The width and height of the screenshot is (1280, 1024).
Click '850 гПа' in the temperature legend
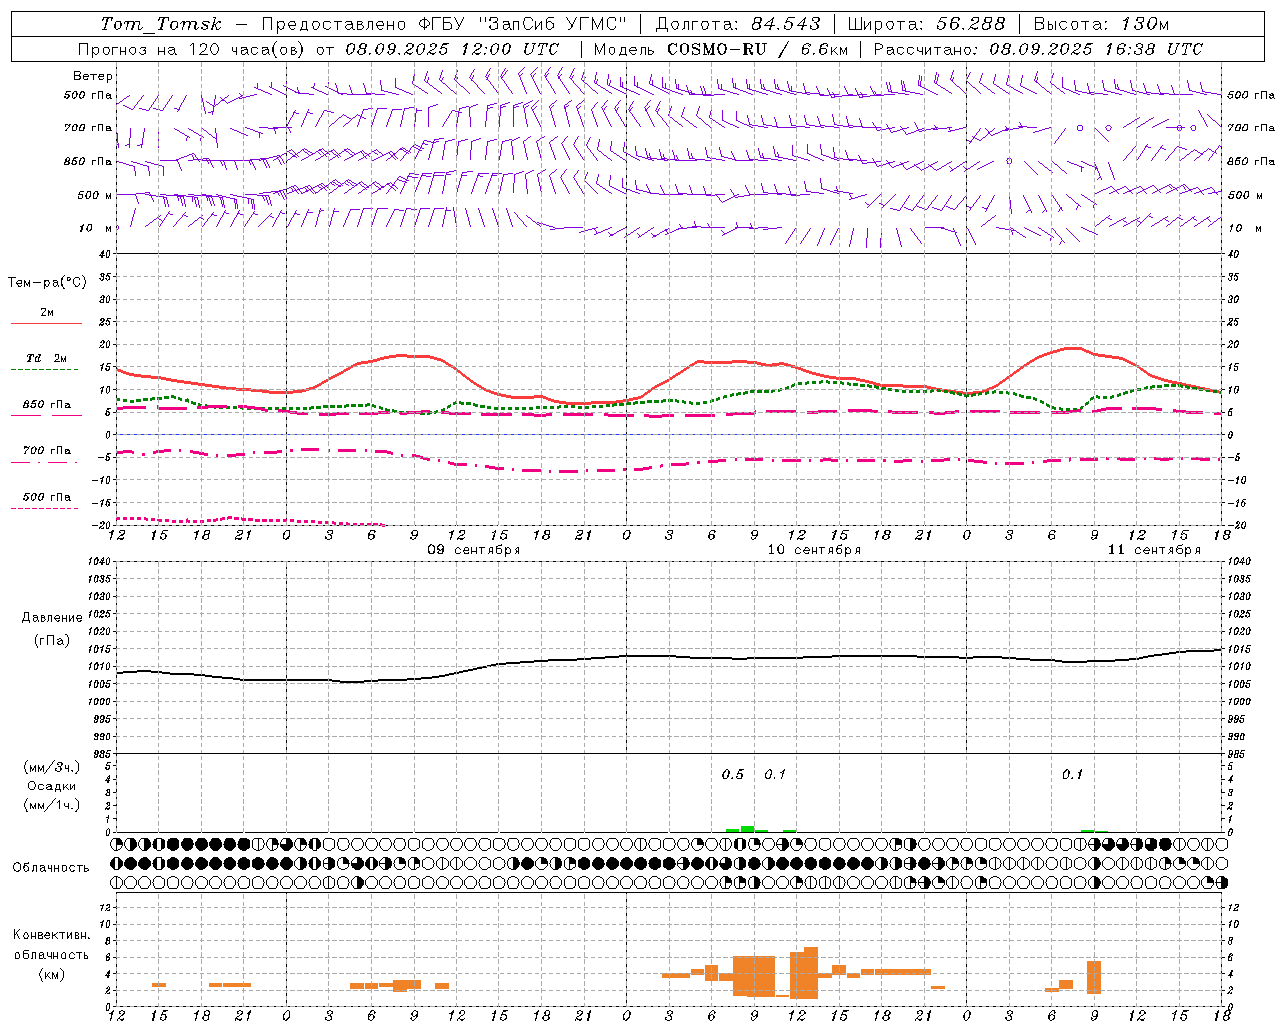47,405
